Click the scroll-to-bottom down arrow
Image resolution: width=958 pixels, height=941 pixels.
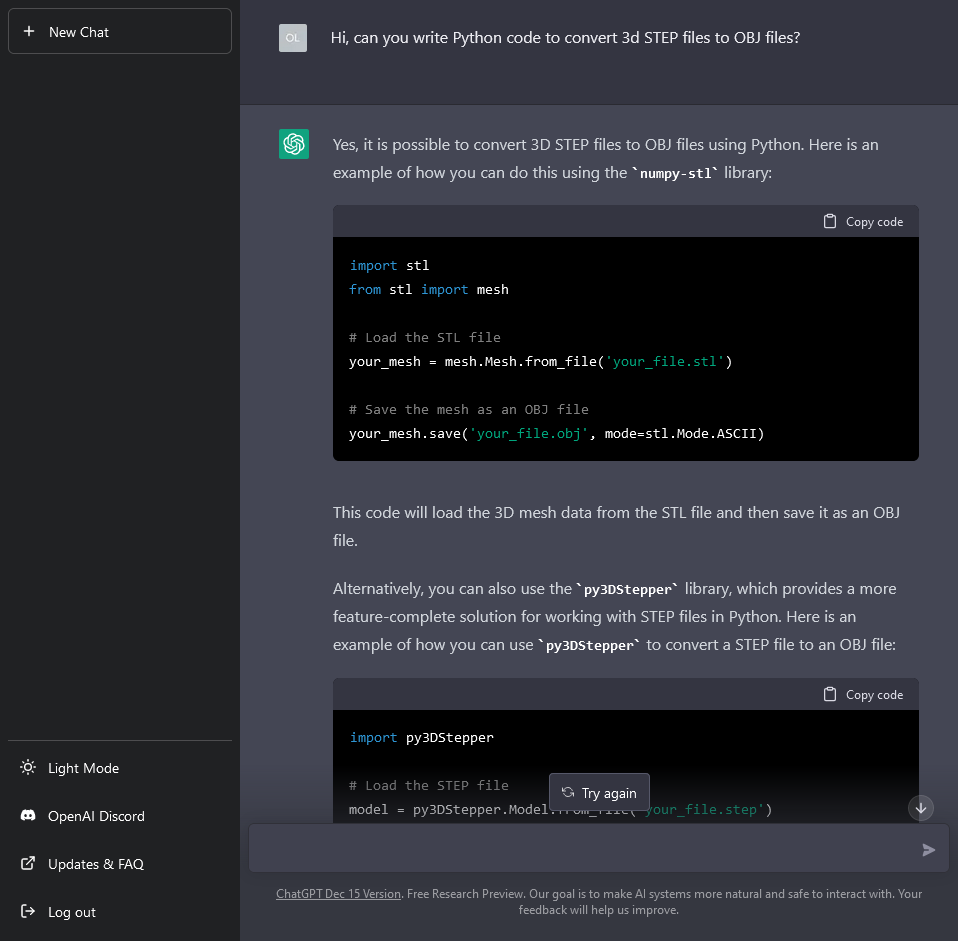[x=921, y=807]
